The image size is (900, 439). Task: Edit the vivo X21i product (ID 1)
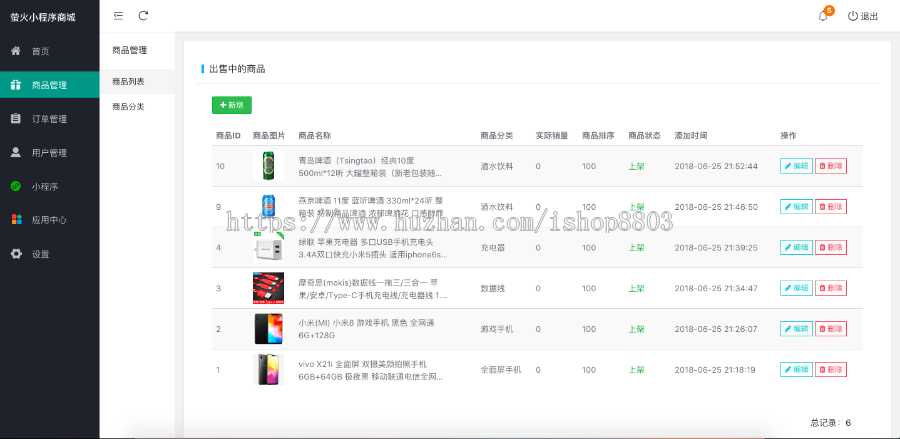pos(796,370)
